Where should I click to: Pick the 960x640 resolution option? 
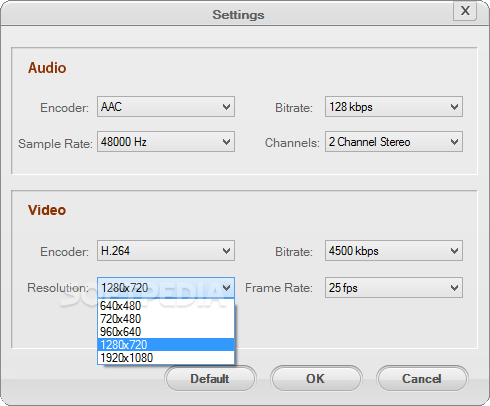point(166,332)
